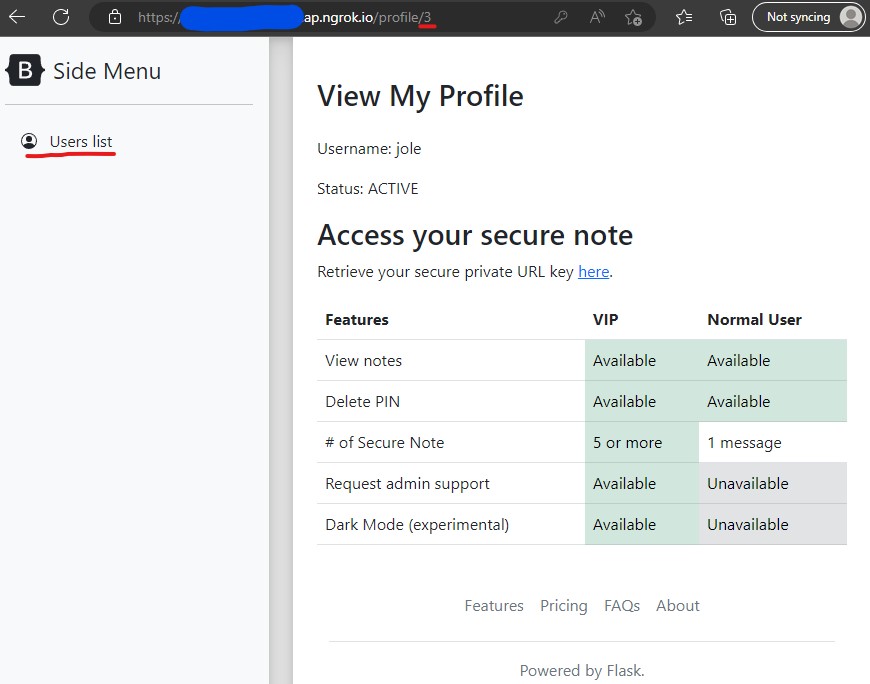Go to the Features footer link
This screenshot has width=870, height=684.
tap(494, 606)
